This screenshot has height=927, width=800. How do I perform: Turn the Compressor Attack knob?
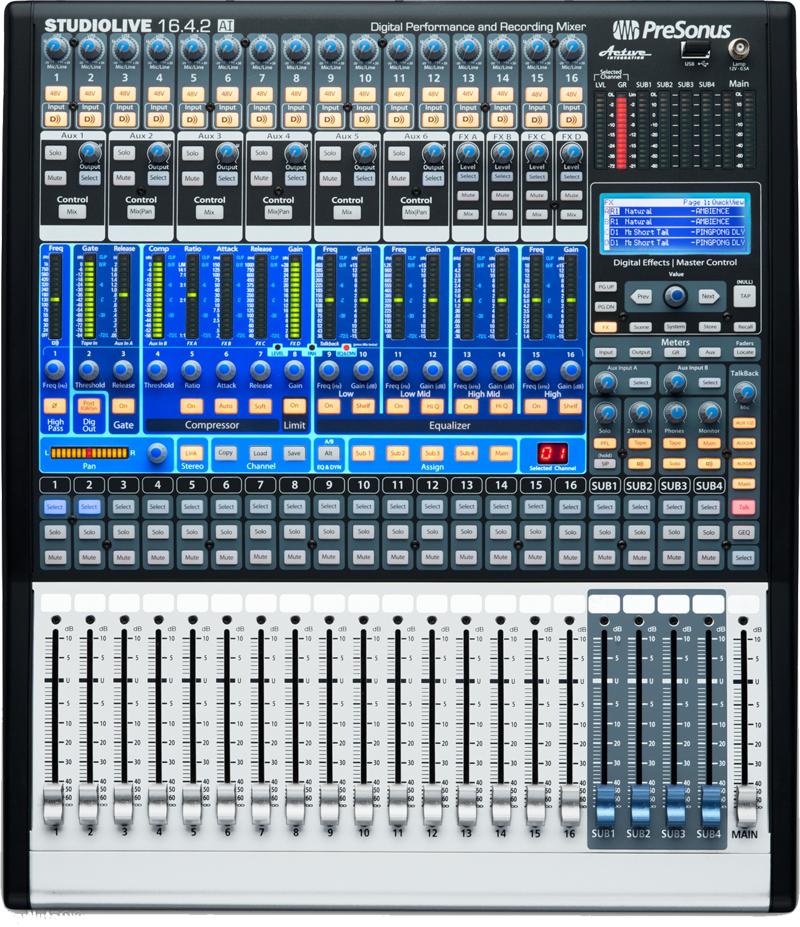tap(225, 370)
